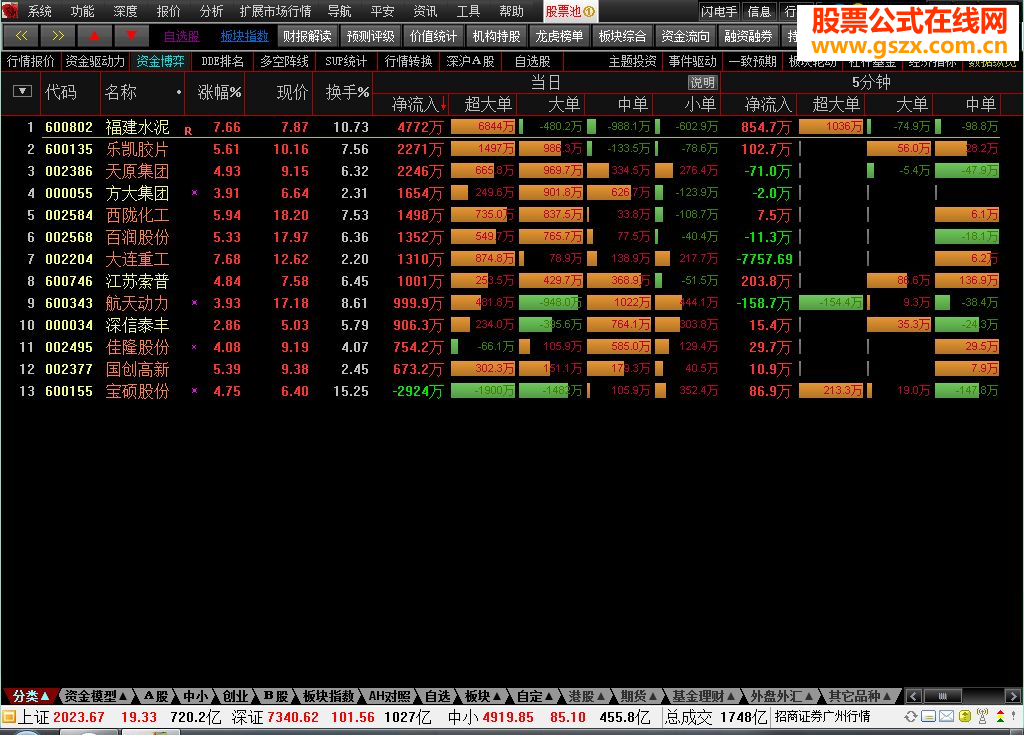Open the 系统 menu

coord(40,11)
